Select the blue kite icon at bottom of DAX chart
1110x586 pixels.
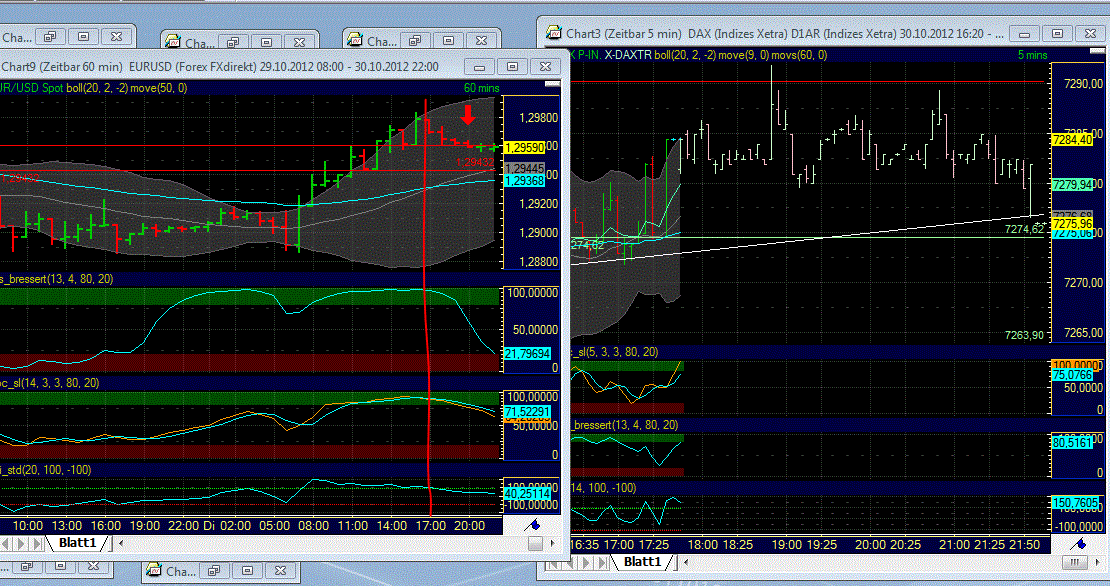[x=1080, y=544]
